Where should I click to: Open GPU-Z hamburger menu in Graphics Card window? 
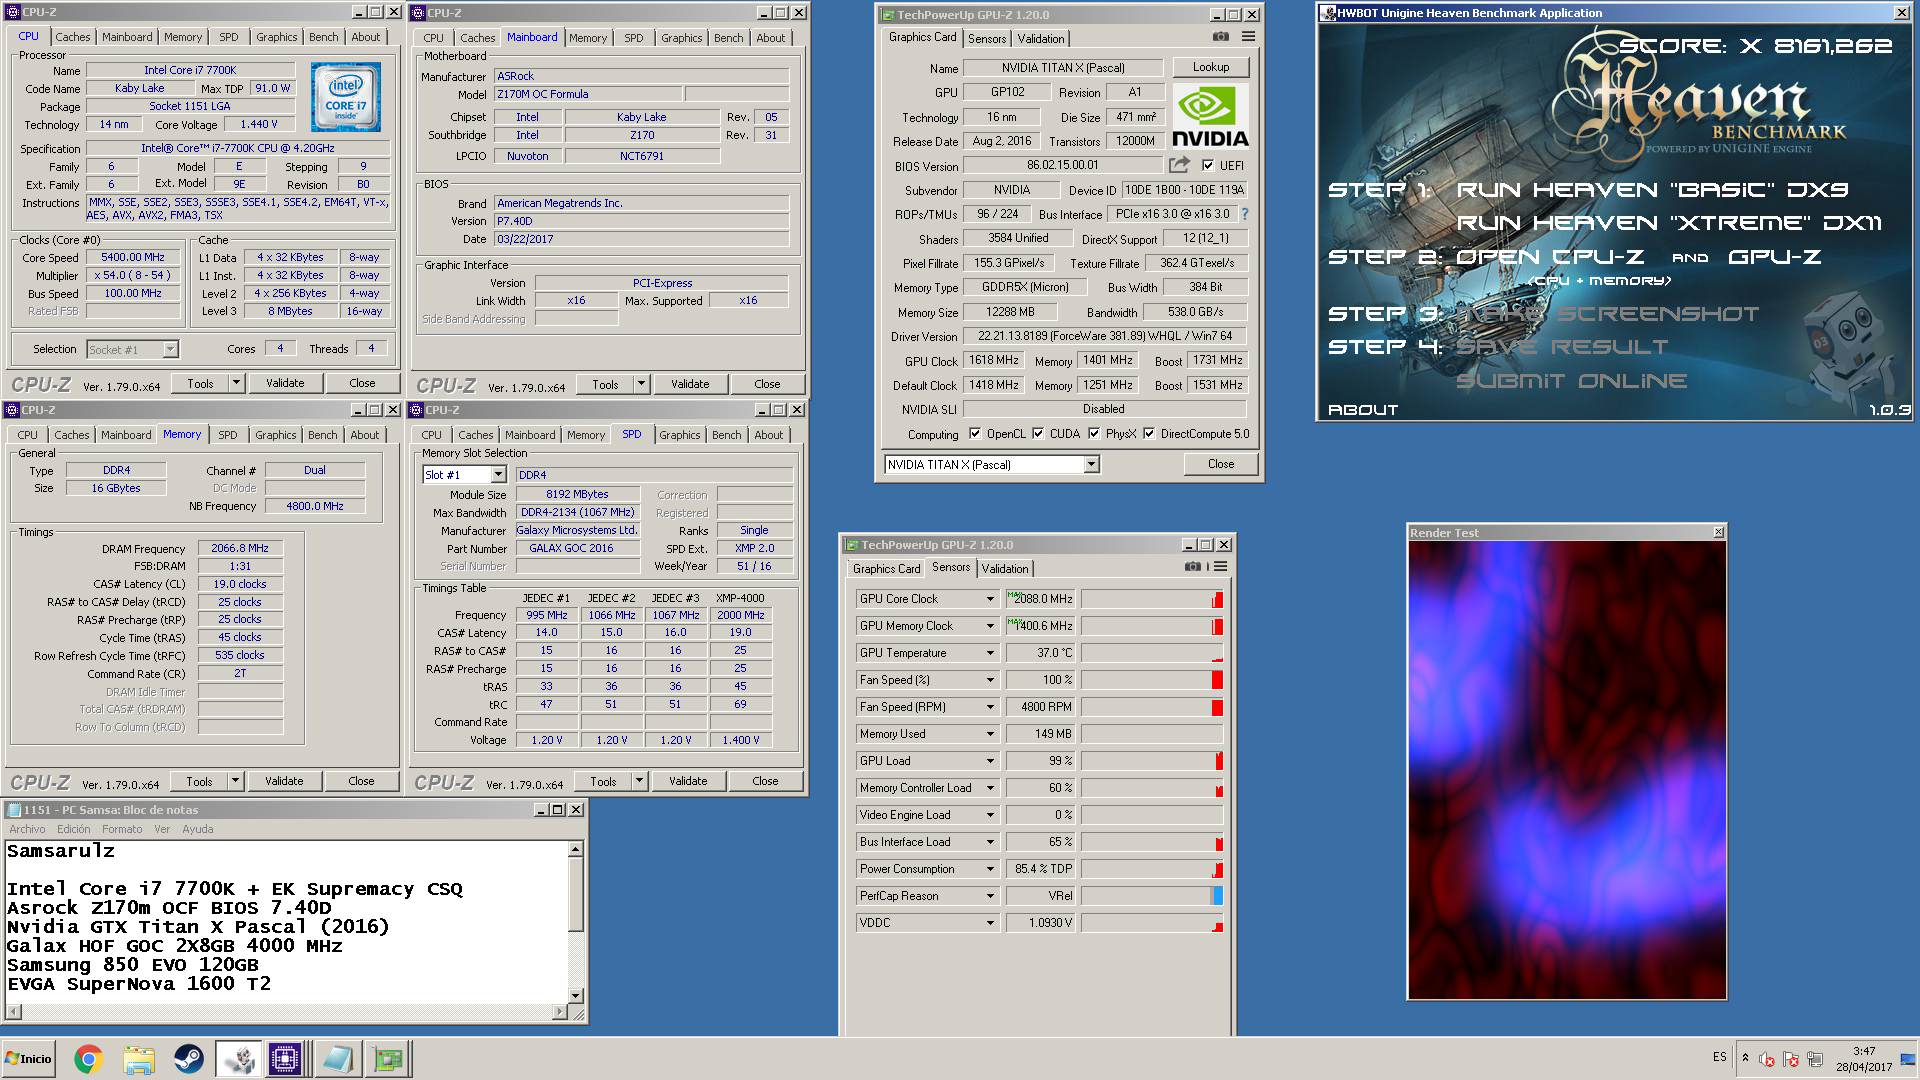[x=1248, y=36]
